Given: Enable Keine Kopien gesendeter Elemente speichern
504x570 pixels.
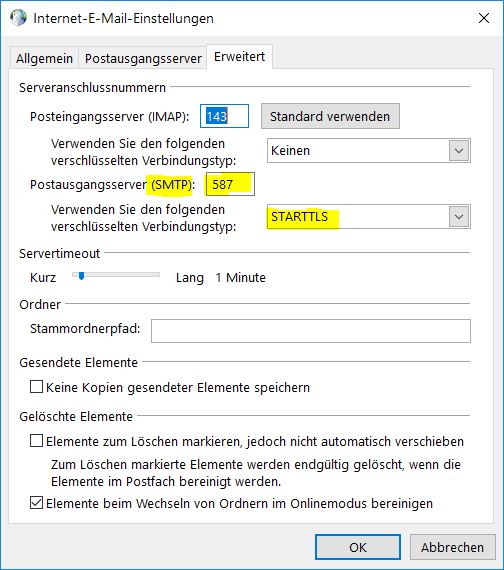Looking at the screenshot, I should [x=36, y=387].
